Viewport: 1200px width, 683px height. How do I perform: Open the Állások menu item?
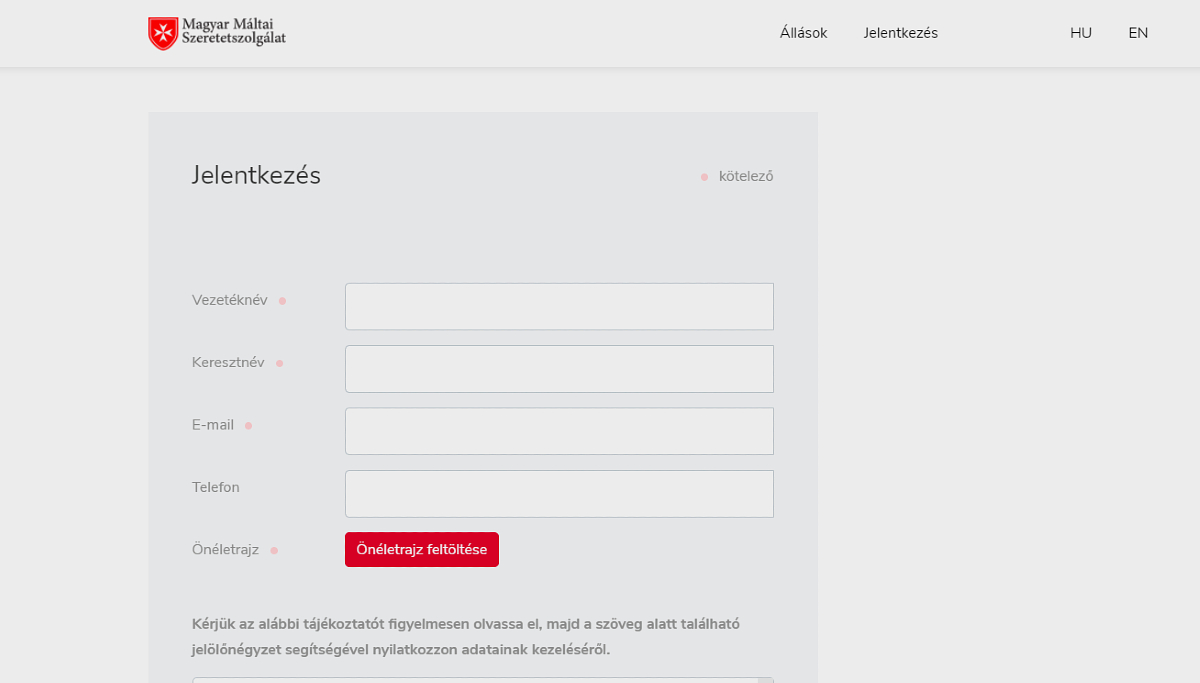[803, 33]
